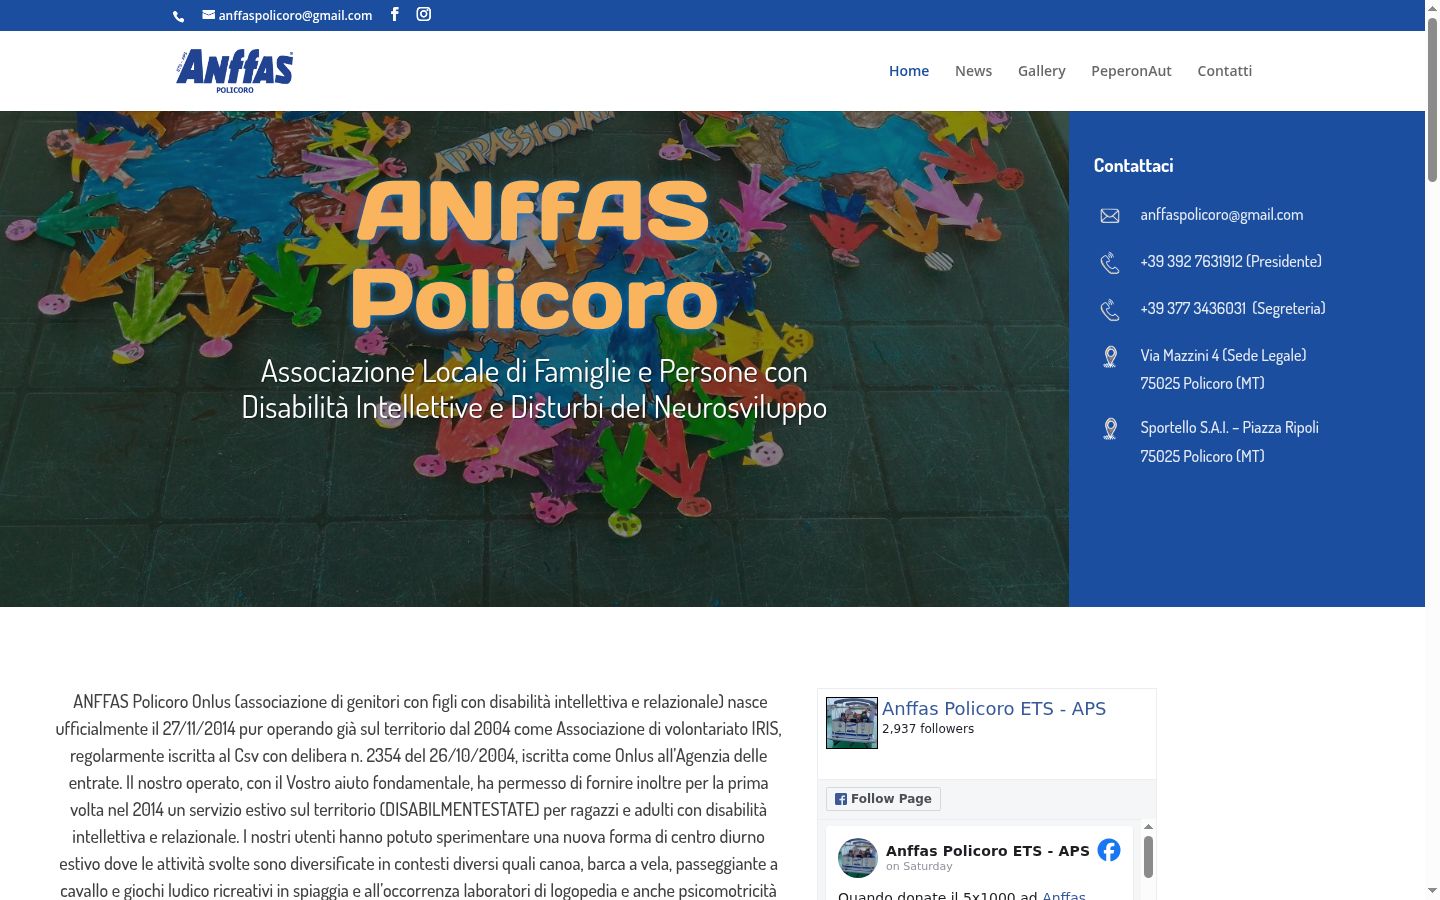
Task: Click the 'Contattaci' heading
Action: coord(1133,165)
